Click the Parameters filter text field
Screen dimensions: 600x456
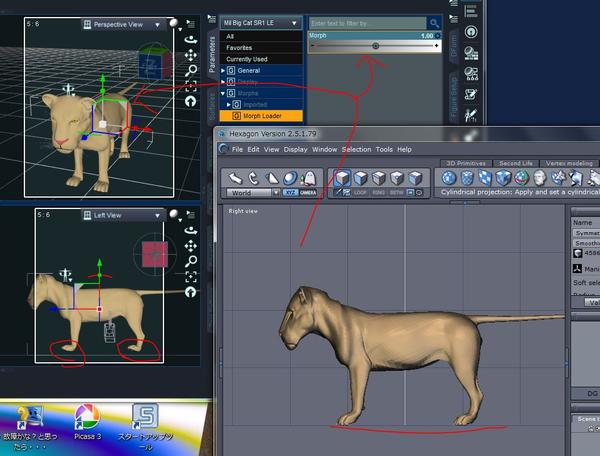pos(368,23)
